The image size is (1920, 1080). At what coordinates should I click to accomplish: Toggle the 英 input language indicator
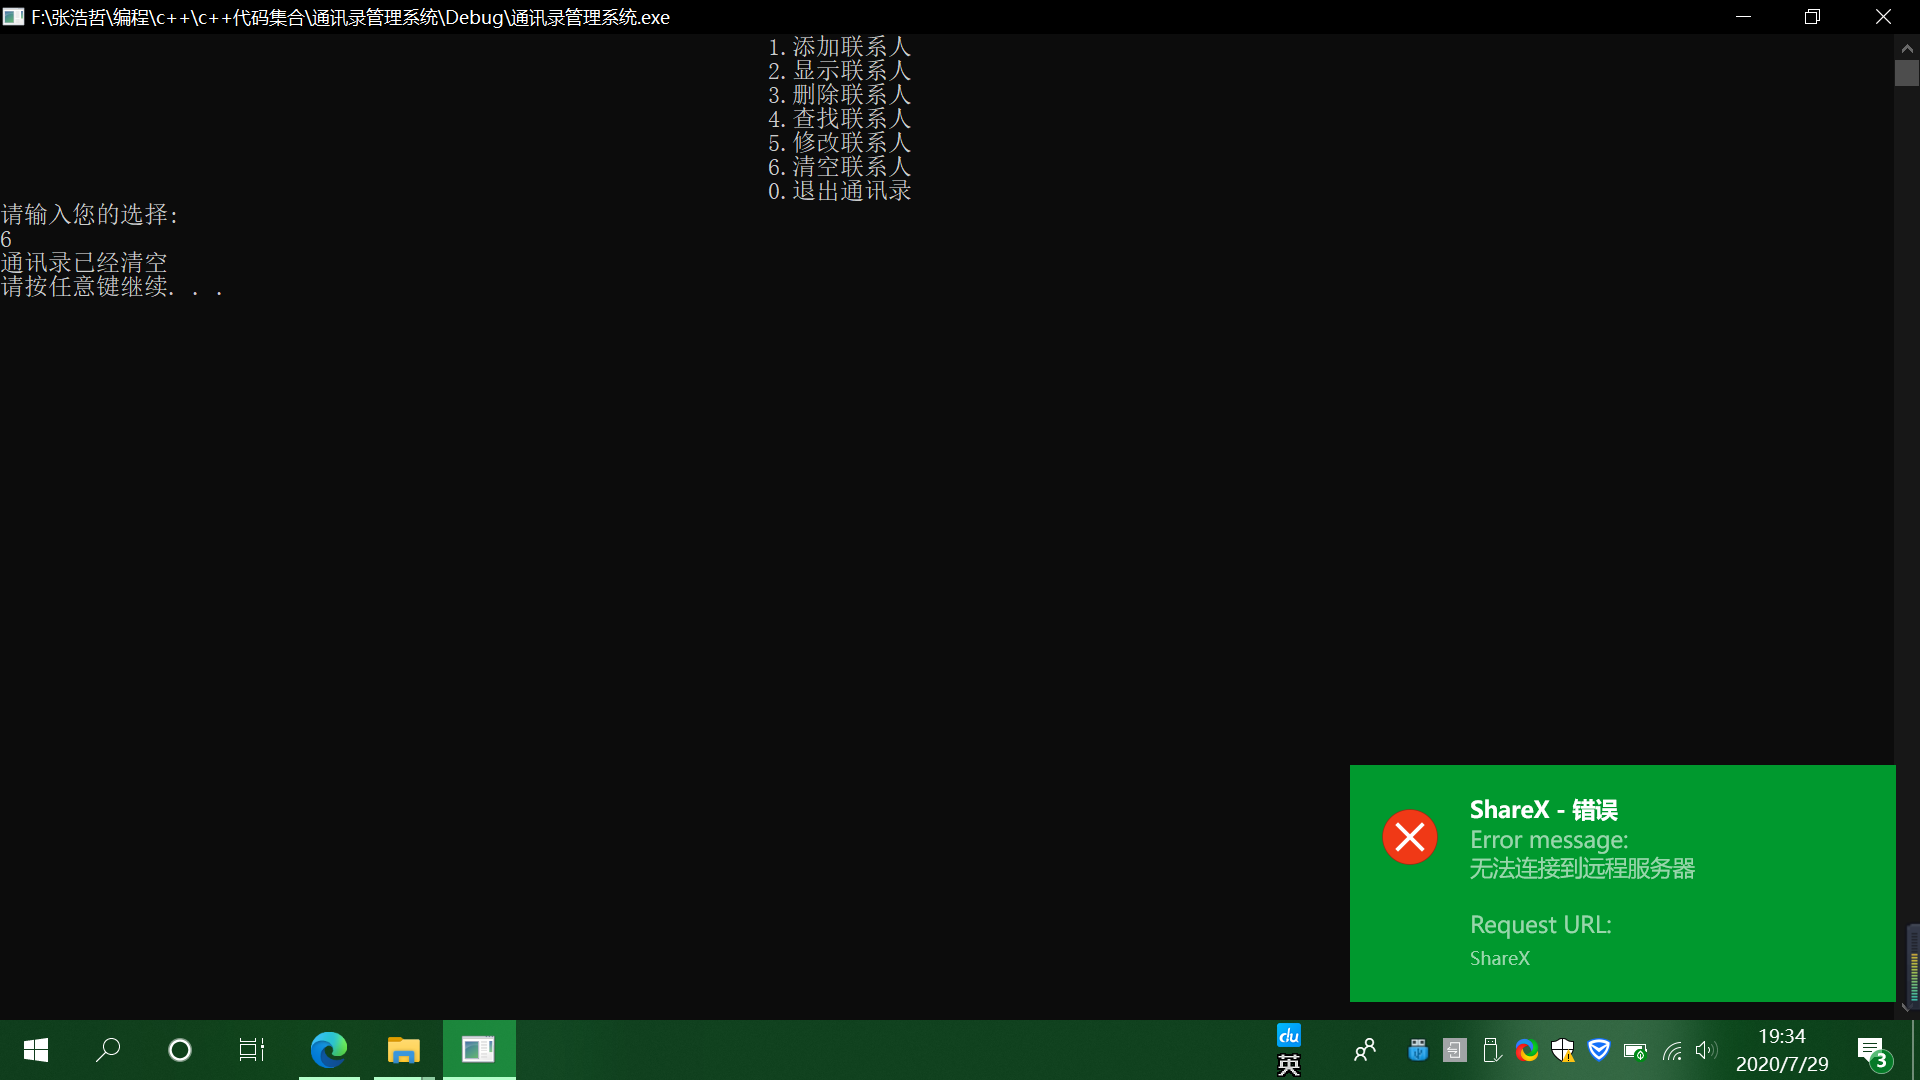[1289, 1065]
